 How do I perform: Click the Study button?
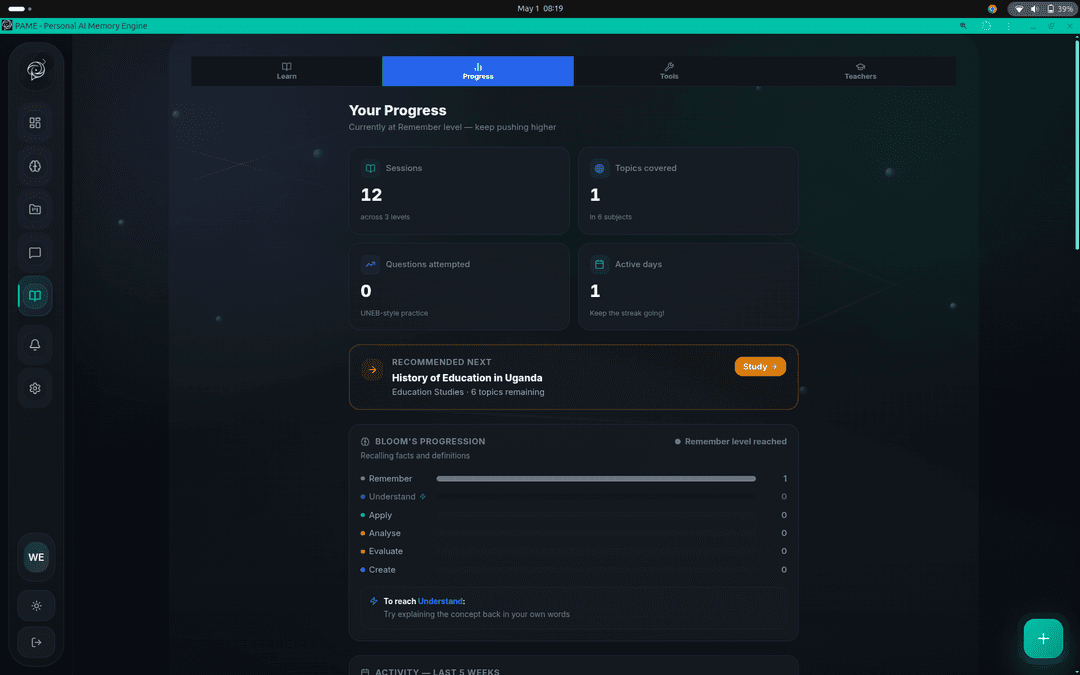(760, 366)
